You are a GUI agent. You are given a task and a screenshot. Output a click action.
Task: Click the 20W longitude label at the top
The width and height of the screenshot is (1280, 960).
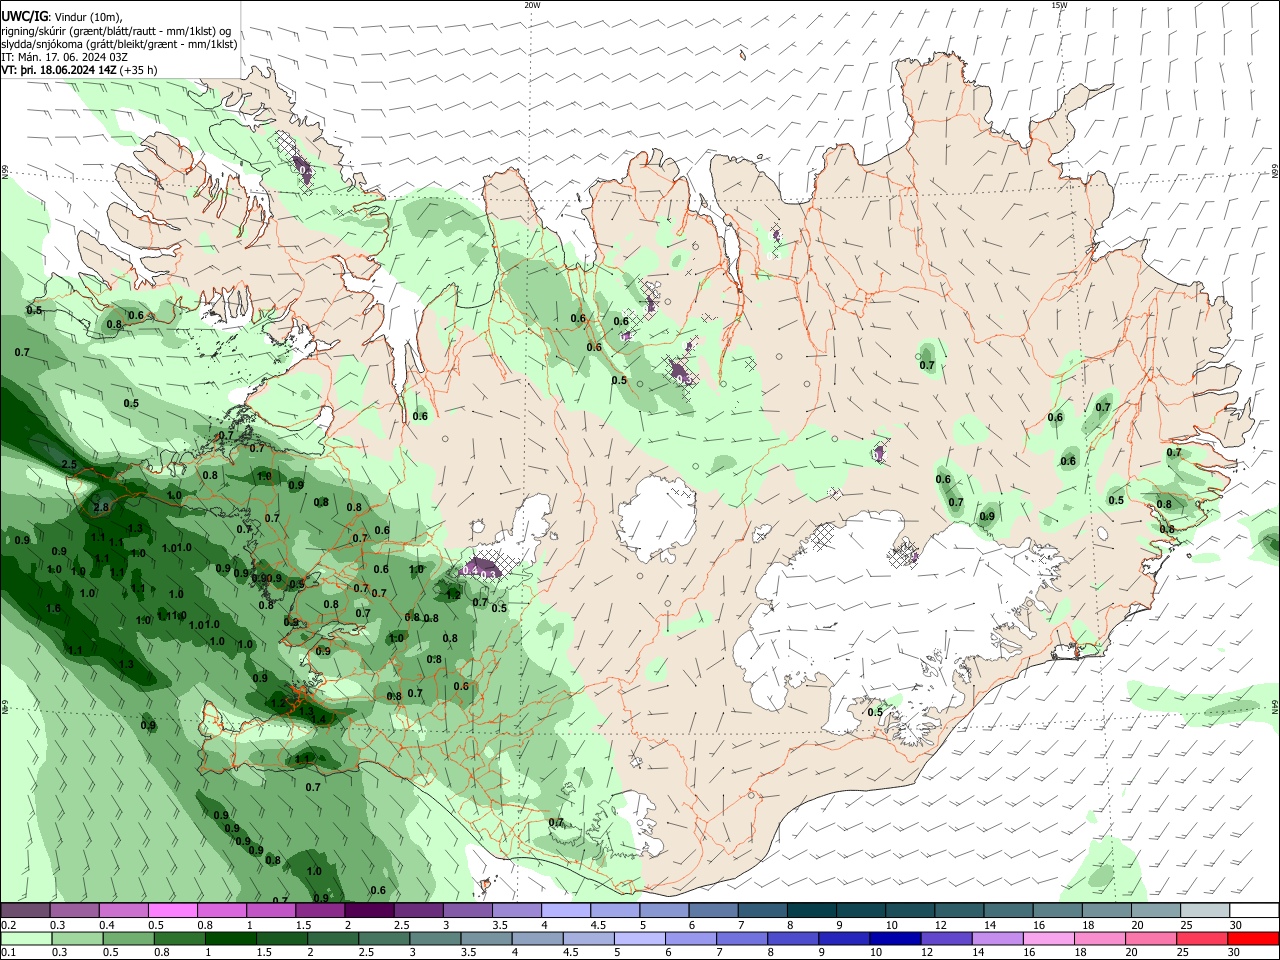532,5
